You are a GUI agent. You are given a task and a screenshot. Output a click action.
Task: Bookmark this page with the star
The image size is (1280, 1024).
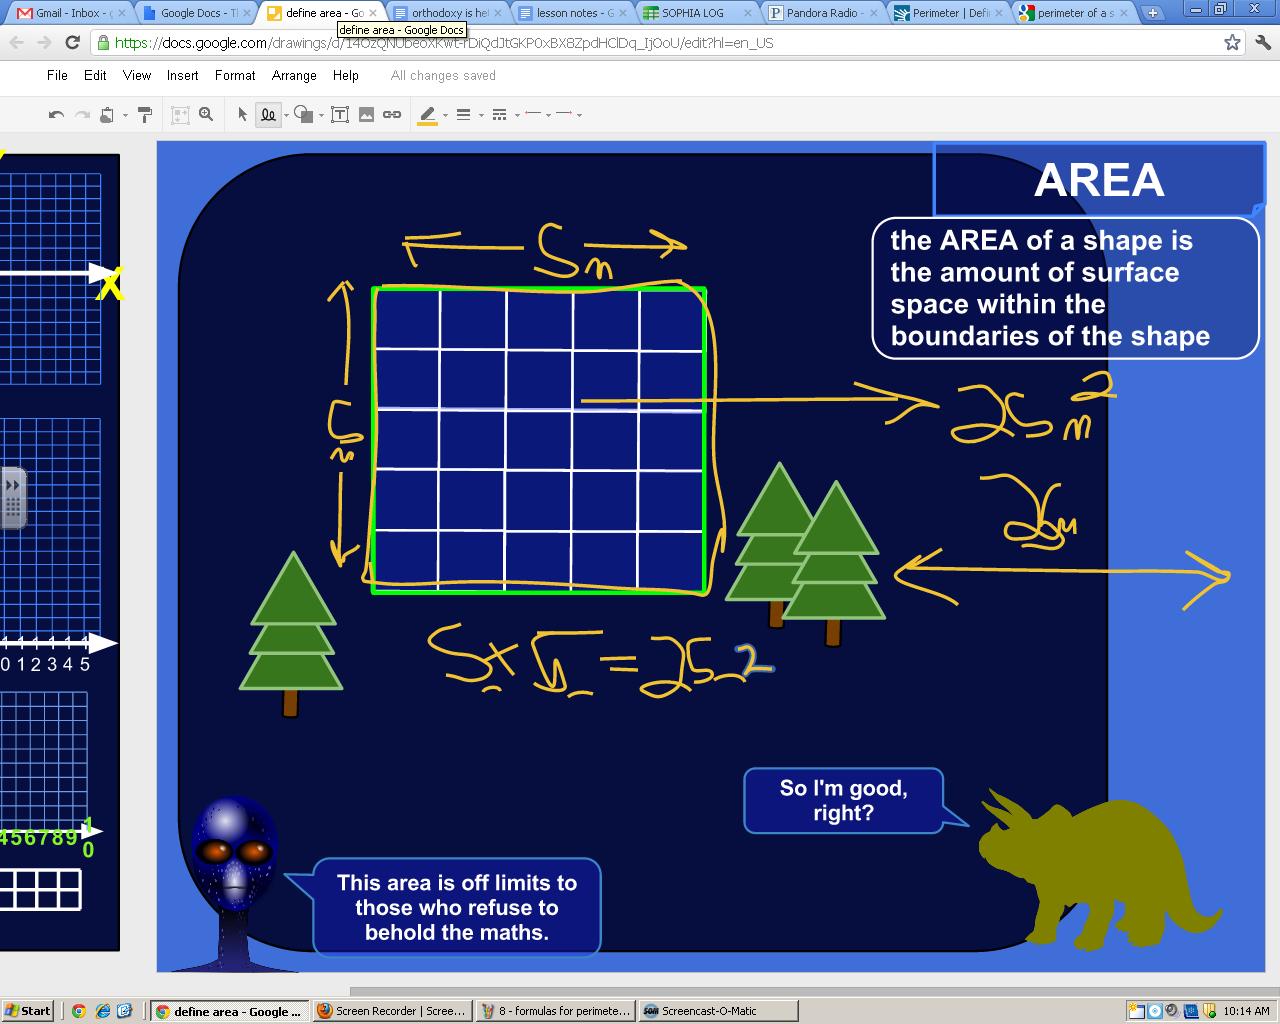coord(1232,43)
